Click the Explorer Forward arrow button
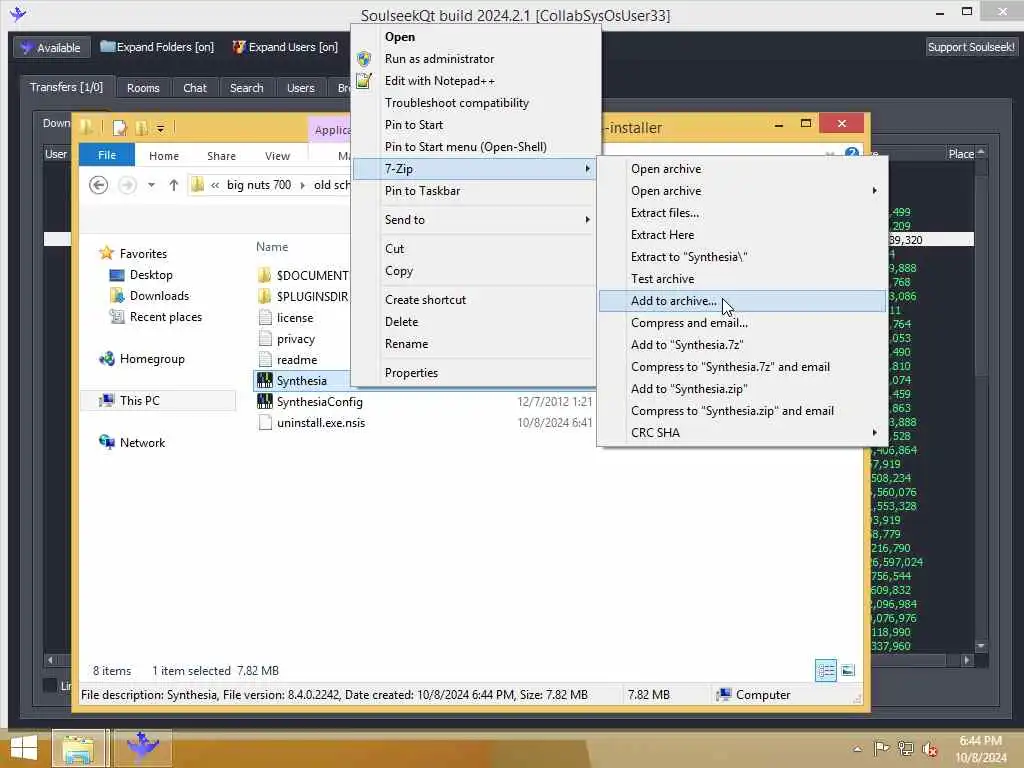Viewport: 1024px width, 768px height. tap(127, 185)
